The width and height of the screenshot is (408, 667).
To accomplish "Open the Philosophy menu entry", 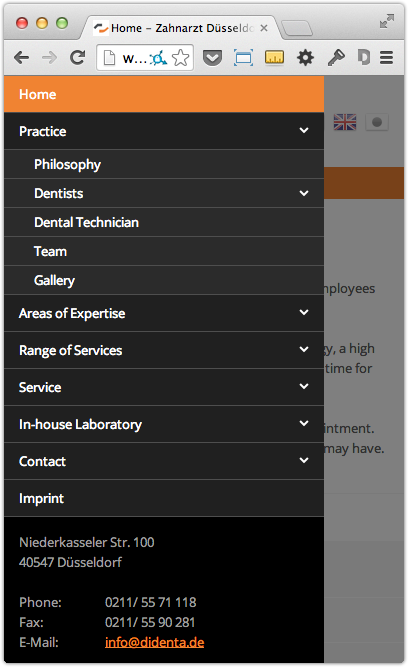I will 164,164.
